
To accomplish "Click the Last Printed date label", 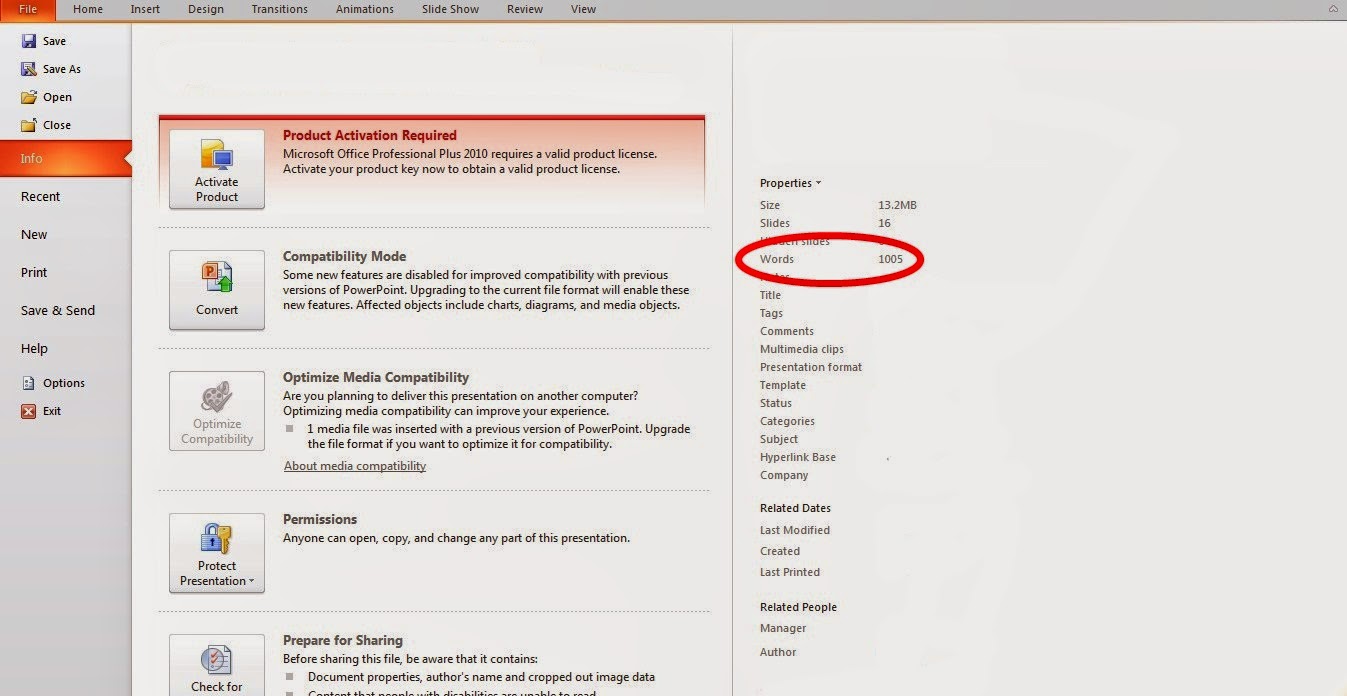I will pos(790,572).
